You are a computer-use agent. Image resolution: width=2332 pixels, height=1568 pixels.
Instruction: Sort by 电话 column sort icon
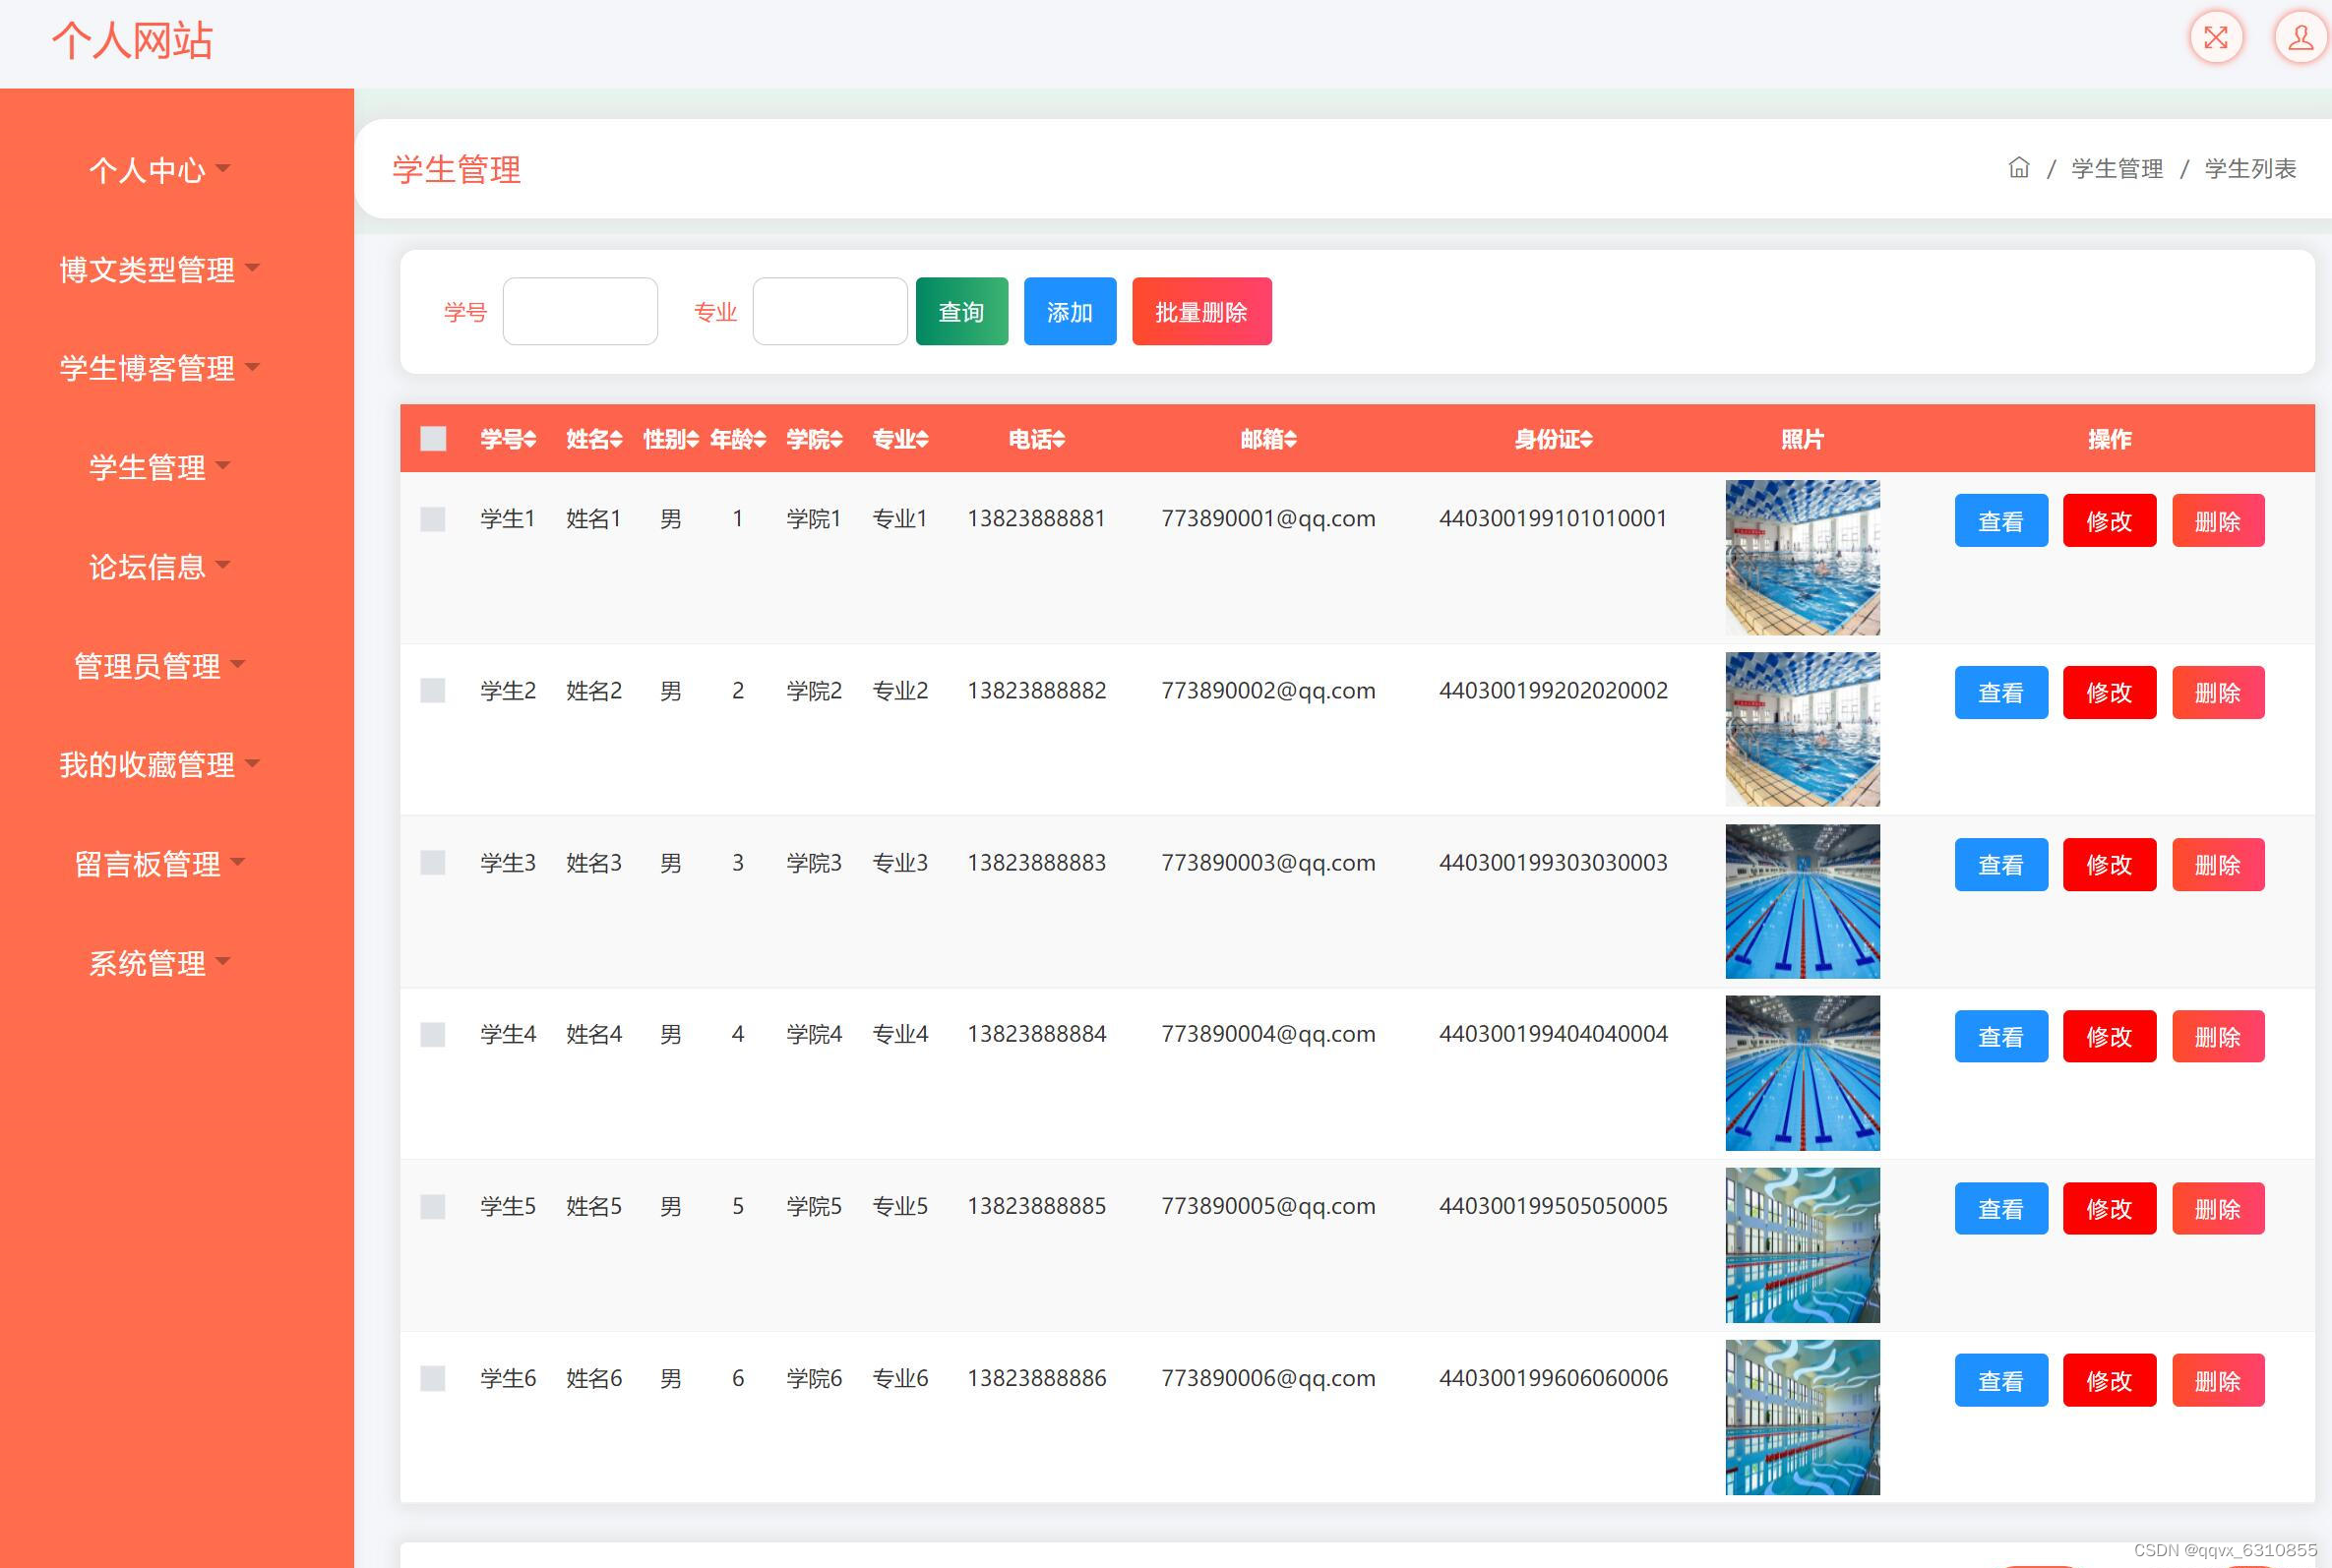coord(1059,439)
